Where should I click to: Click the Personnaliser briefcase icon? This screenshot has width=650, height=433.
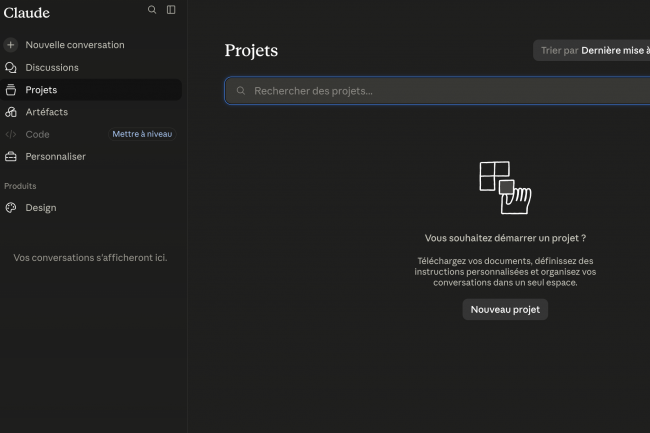[x=11, y=157]
